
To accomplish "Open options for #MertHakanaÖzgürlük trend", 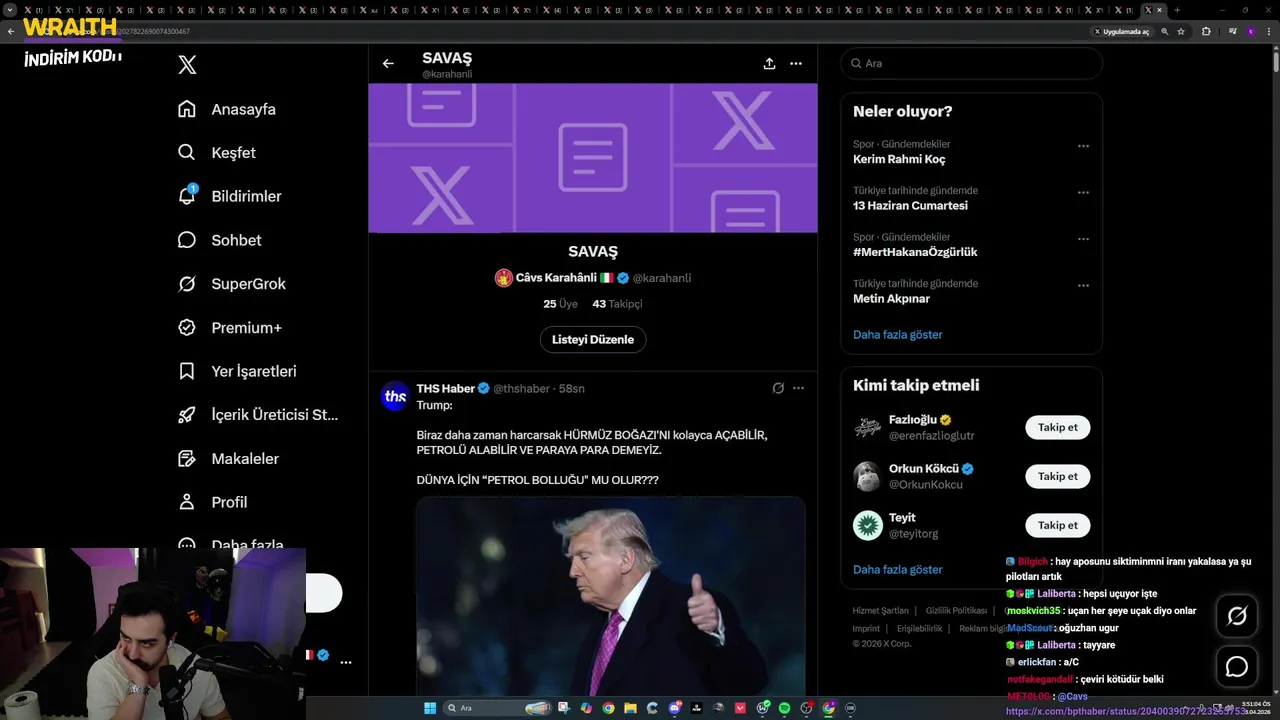I will coord(1083,239).
